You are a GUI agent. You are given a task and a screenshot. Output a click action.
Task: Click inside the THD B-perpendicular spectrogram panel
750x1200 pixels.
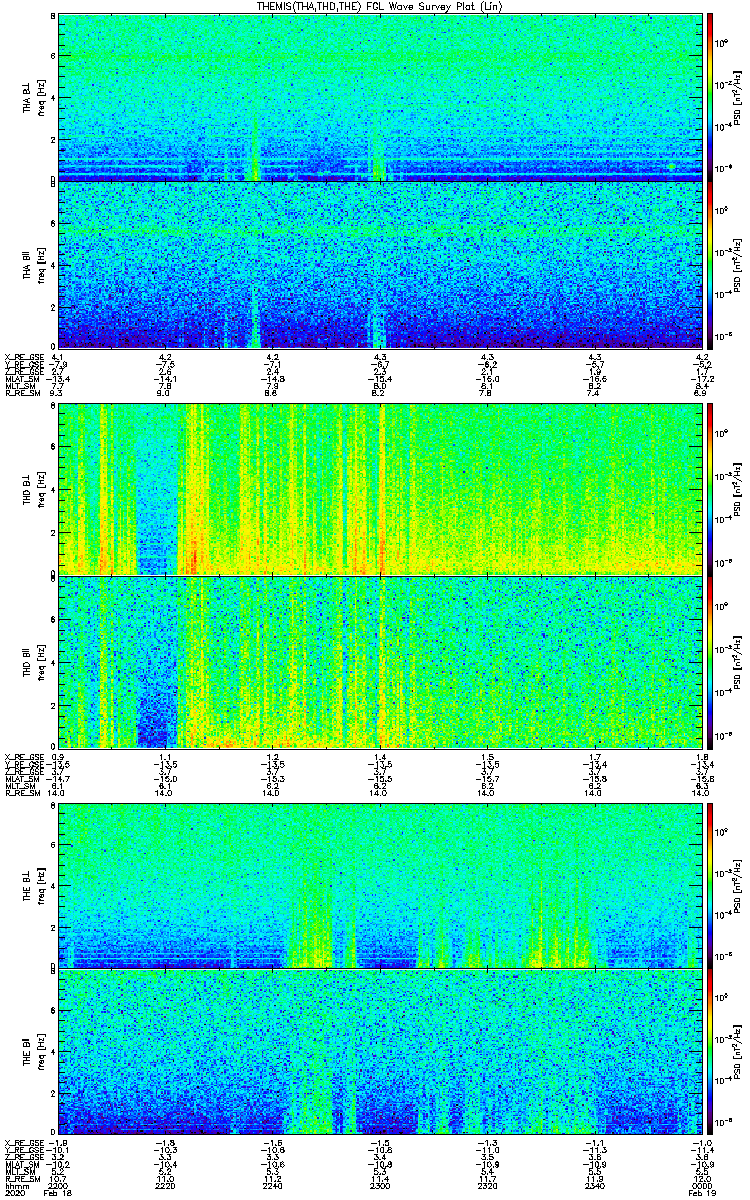tap(381, 489)
